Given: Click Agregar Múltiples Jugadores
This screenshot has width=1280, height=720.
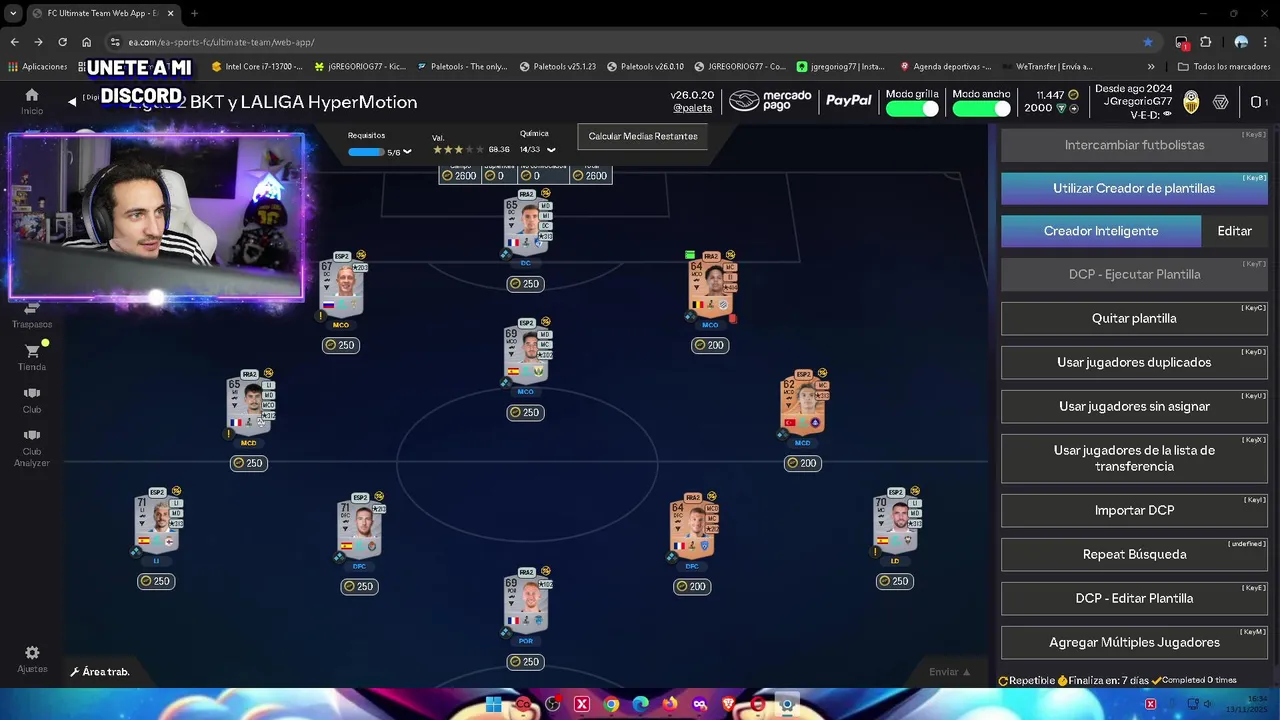Looking at the screenshot, I should pos(1134,642).
